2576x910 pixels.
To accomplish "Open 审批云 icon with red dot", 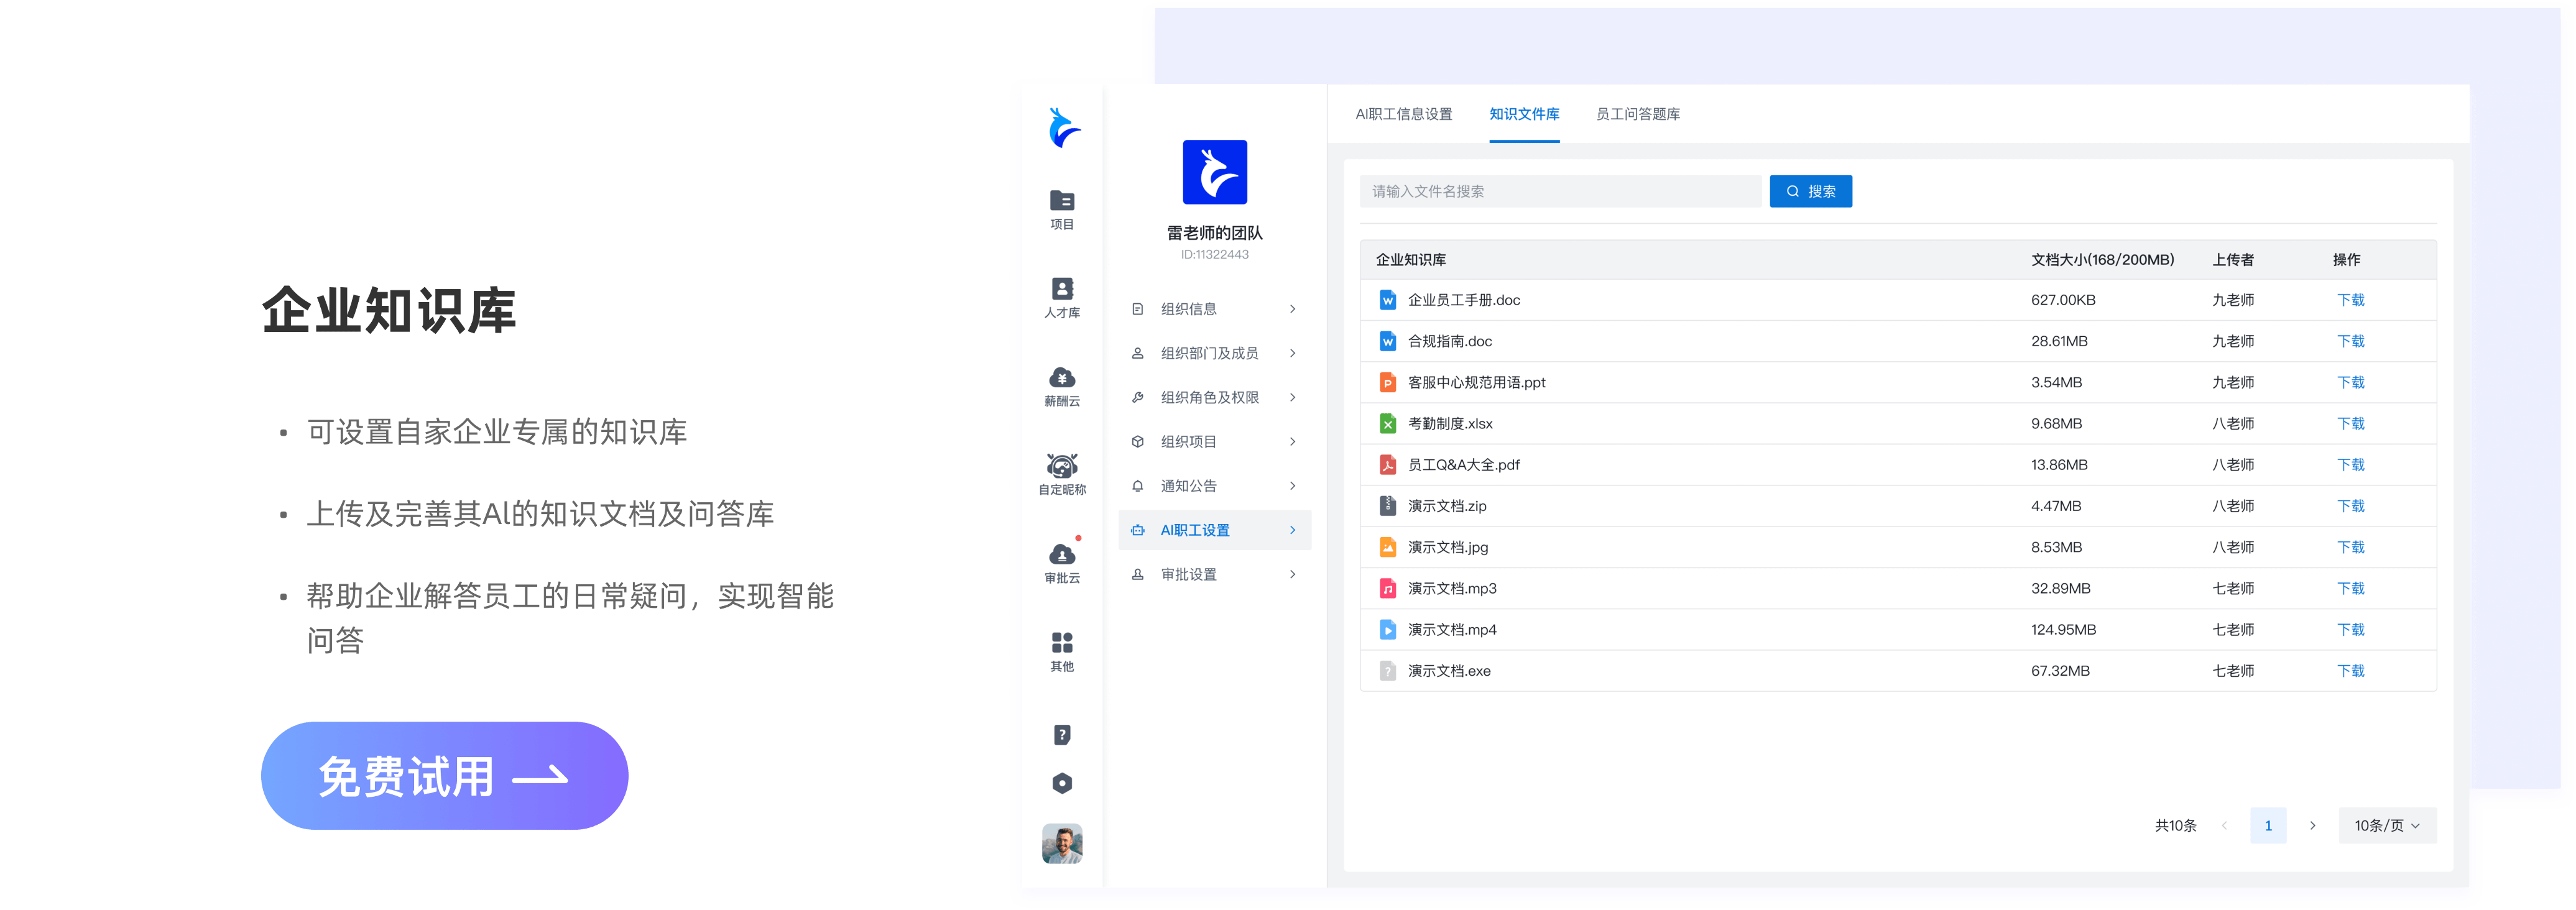I will [x=1062, y=561].
